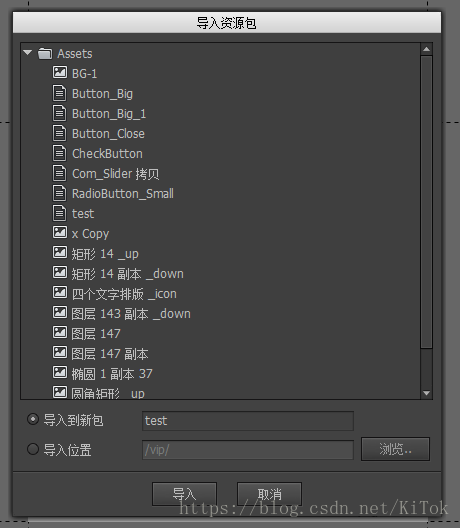Click image icon beside 图层 143 副本 _down
This screenshot has width=460, height=528.
(60, 312)
